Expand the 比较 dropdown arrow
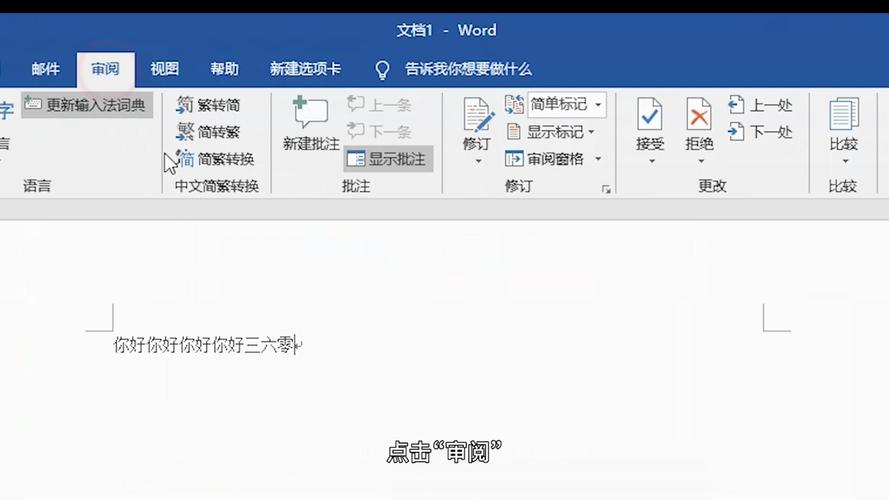The image size is (889, 500). tap(845, 162)
